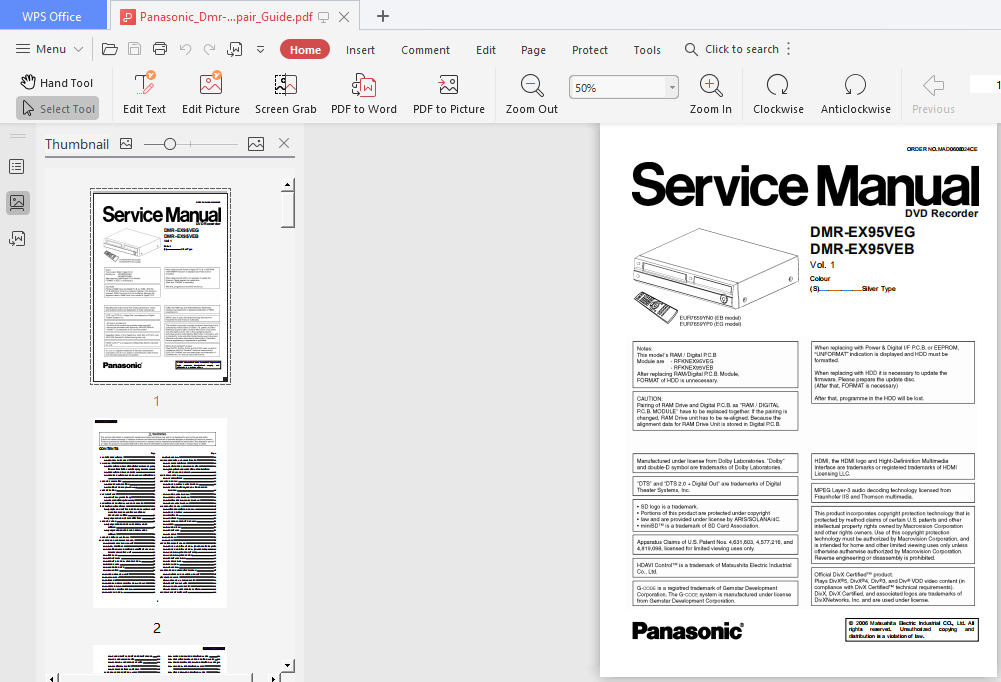The height and width of the screenshot is (682, 1001).
Task: Open the Comment ribbon tab
Action: point(425,50)
